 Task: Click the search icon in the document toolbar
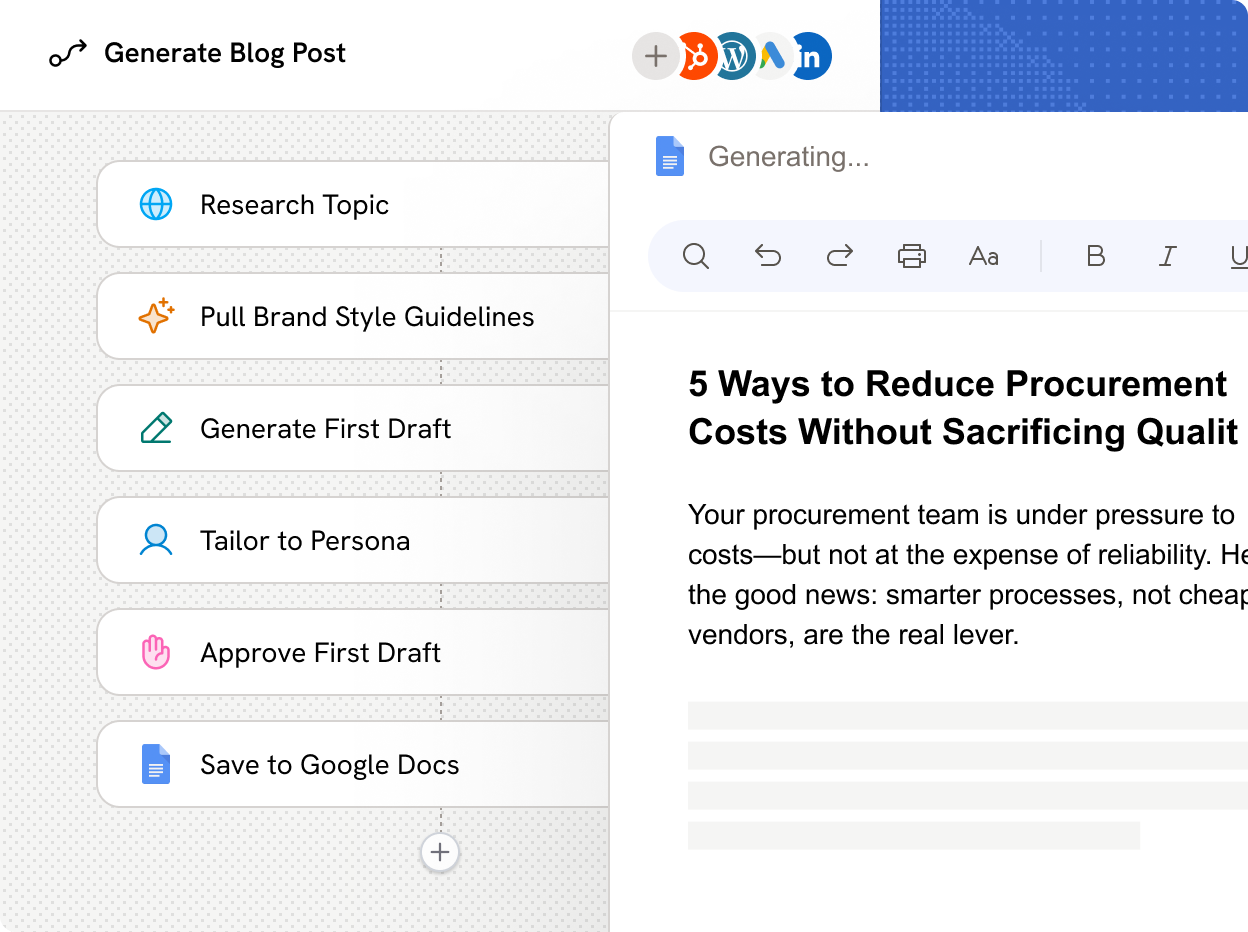tap(696, 256)
